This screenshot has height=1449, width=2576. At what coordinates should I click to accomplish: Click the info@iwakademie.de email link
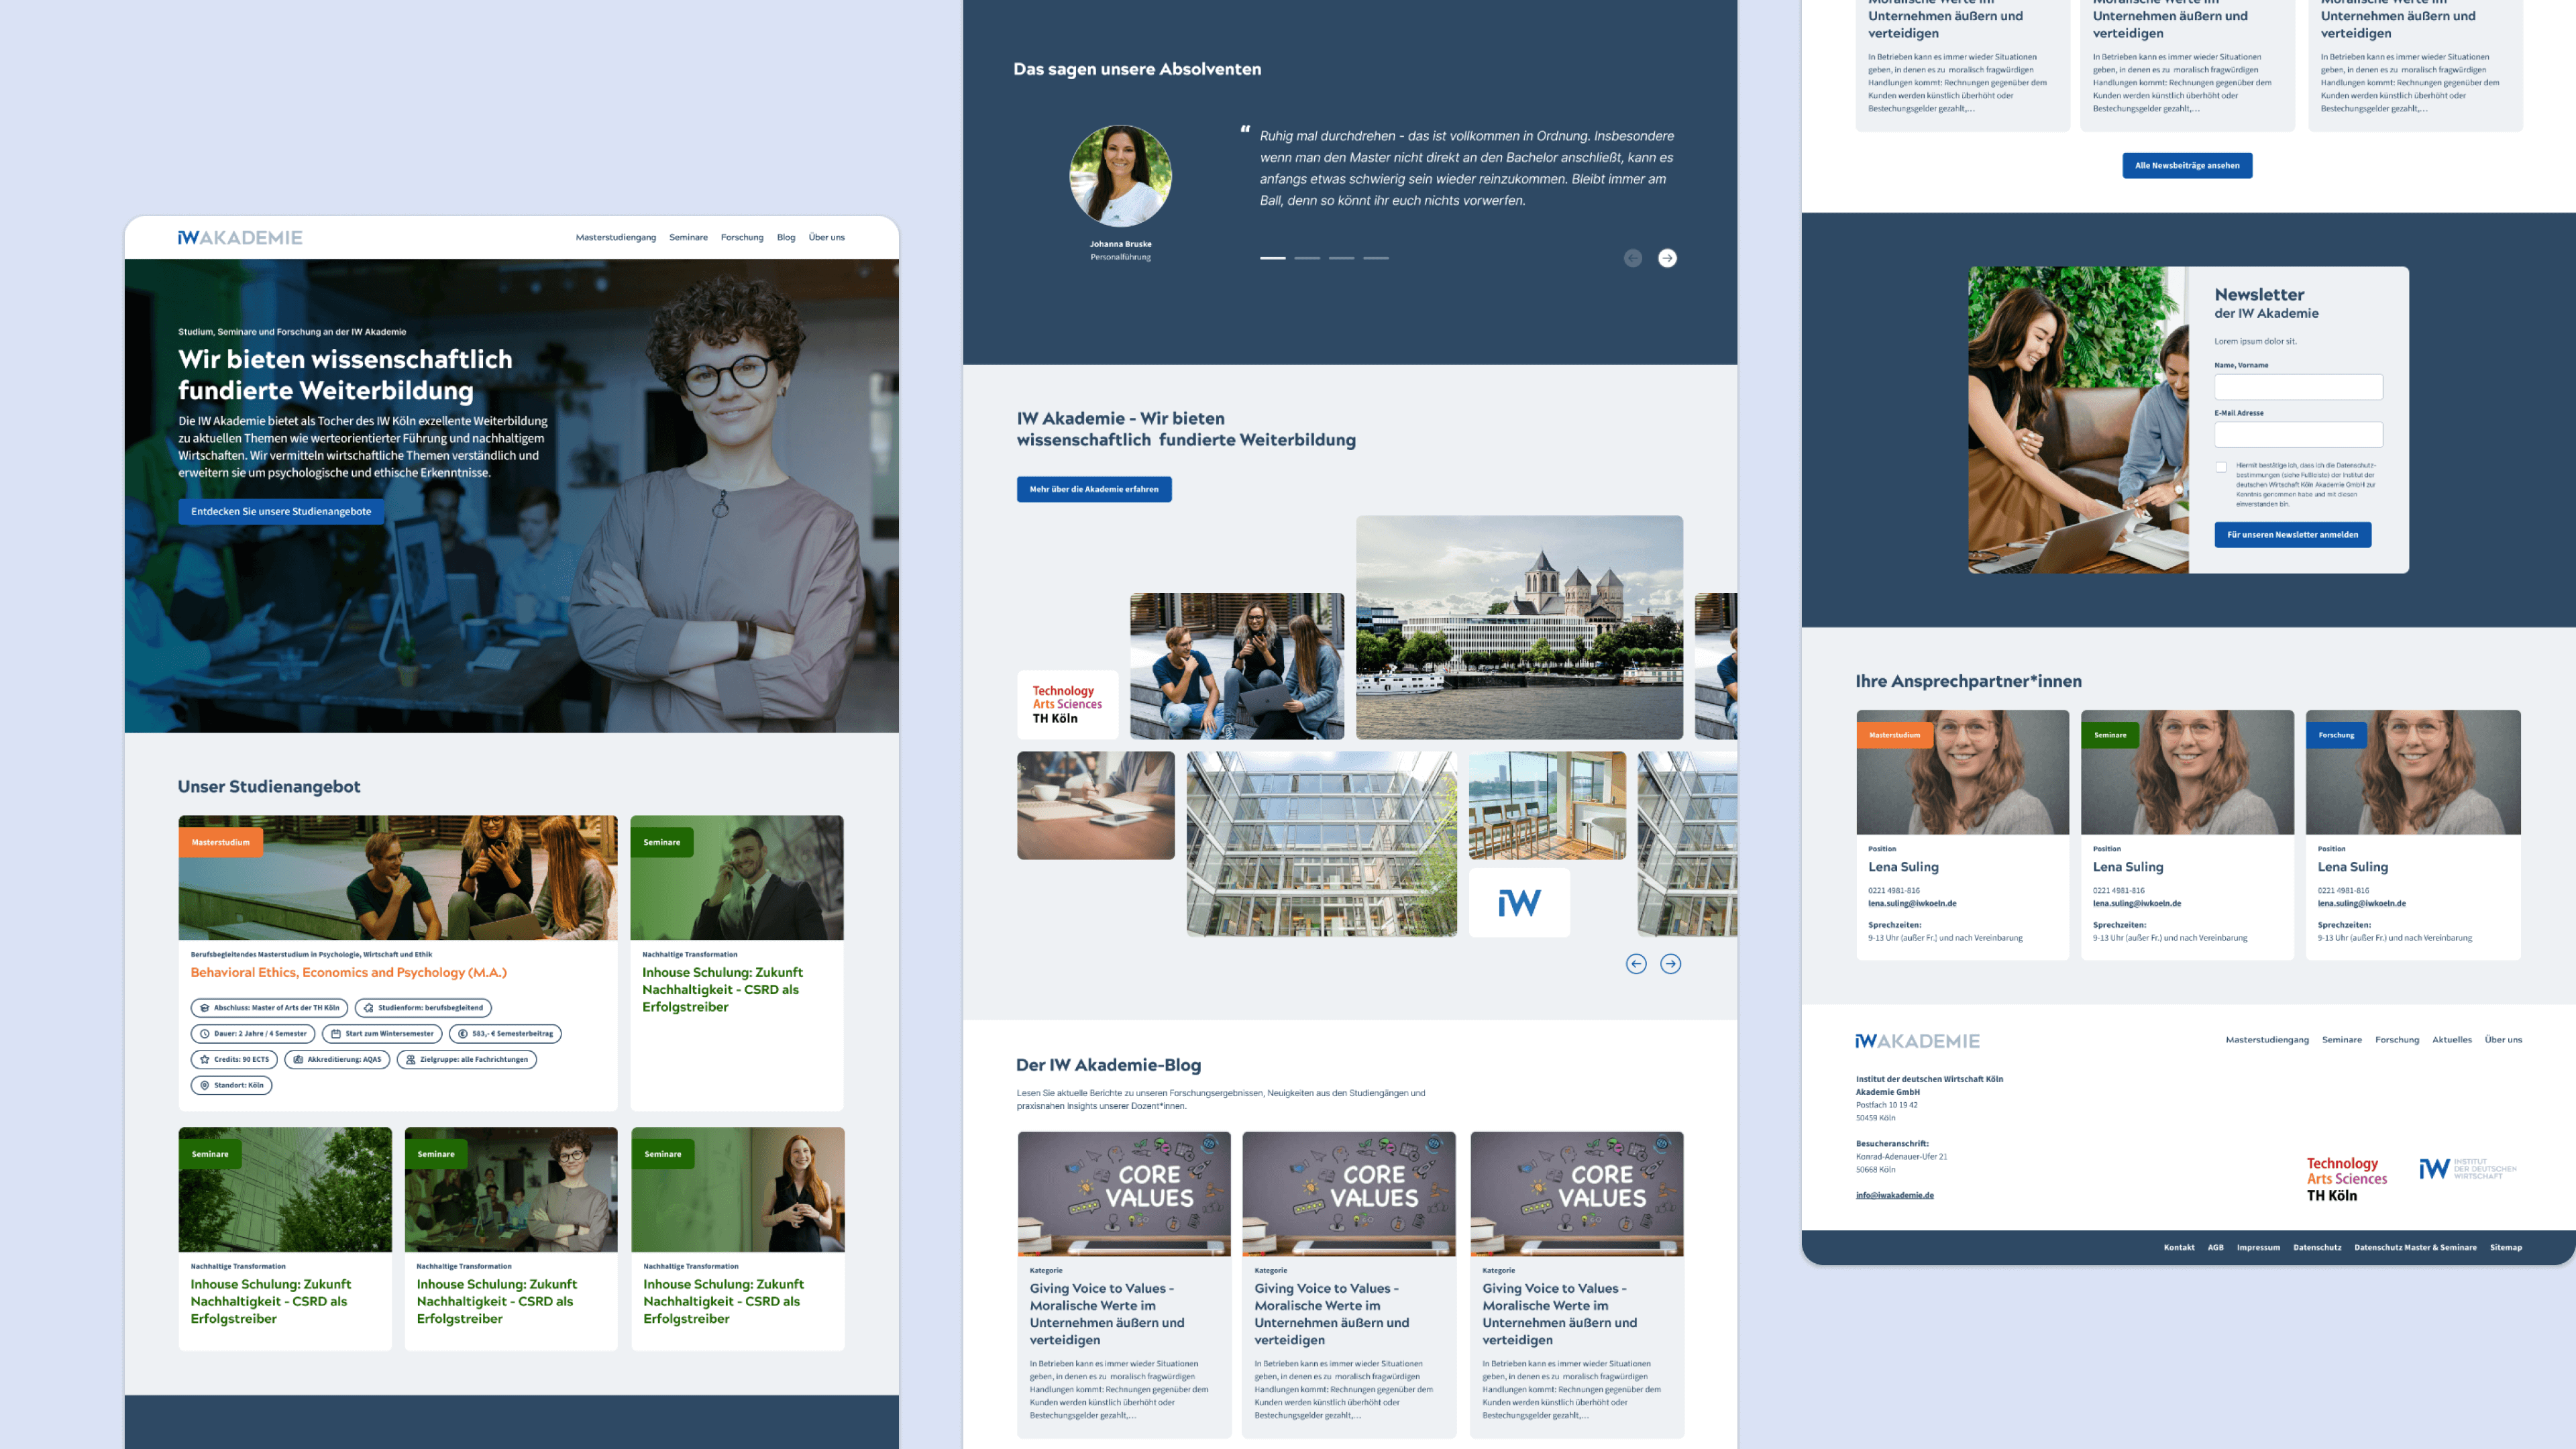[1895, 1194]
